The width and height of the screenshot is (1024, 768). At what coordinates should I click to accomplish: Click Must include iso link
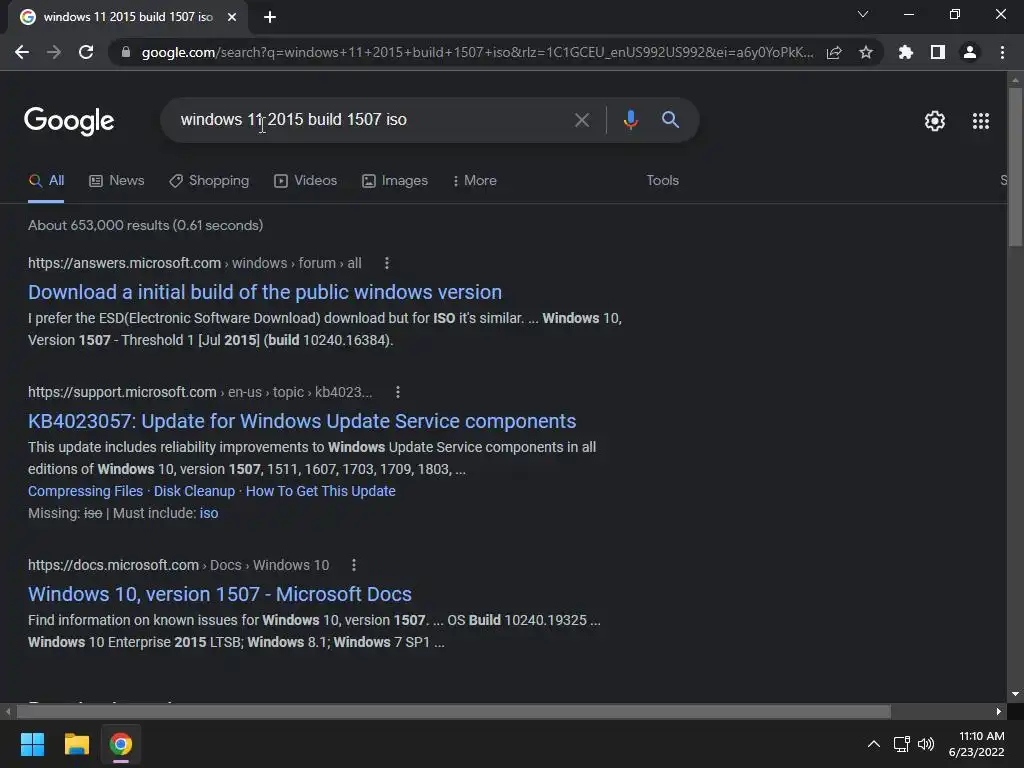click(209, 513)
